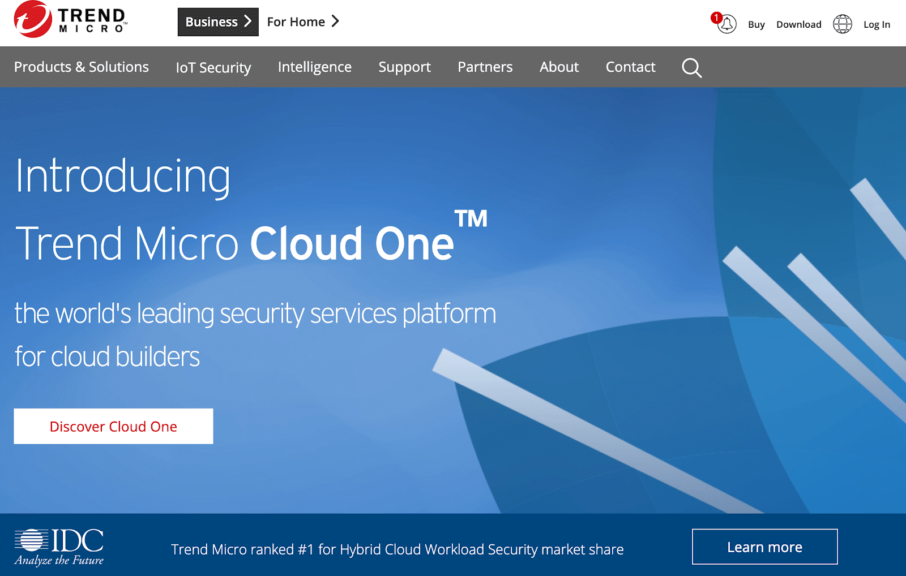Open the Intelligence navigation item

click(x=314, y=67)
